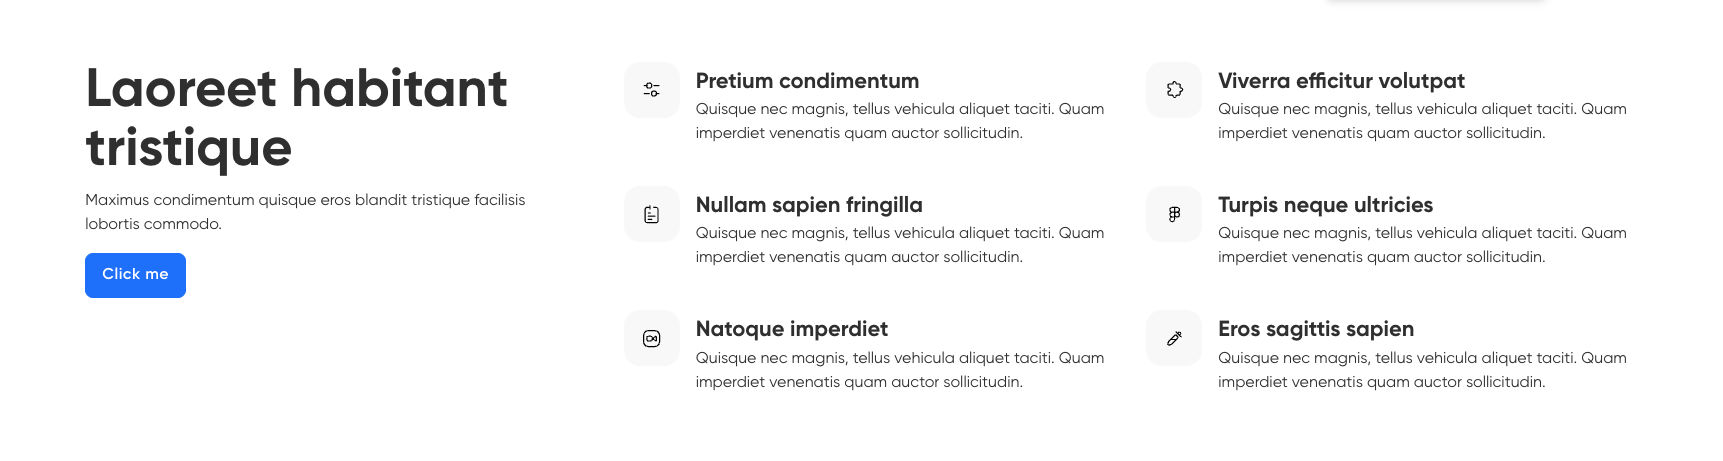Select the Turpis neque ultricies title

click(x=1324, y=205)
